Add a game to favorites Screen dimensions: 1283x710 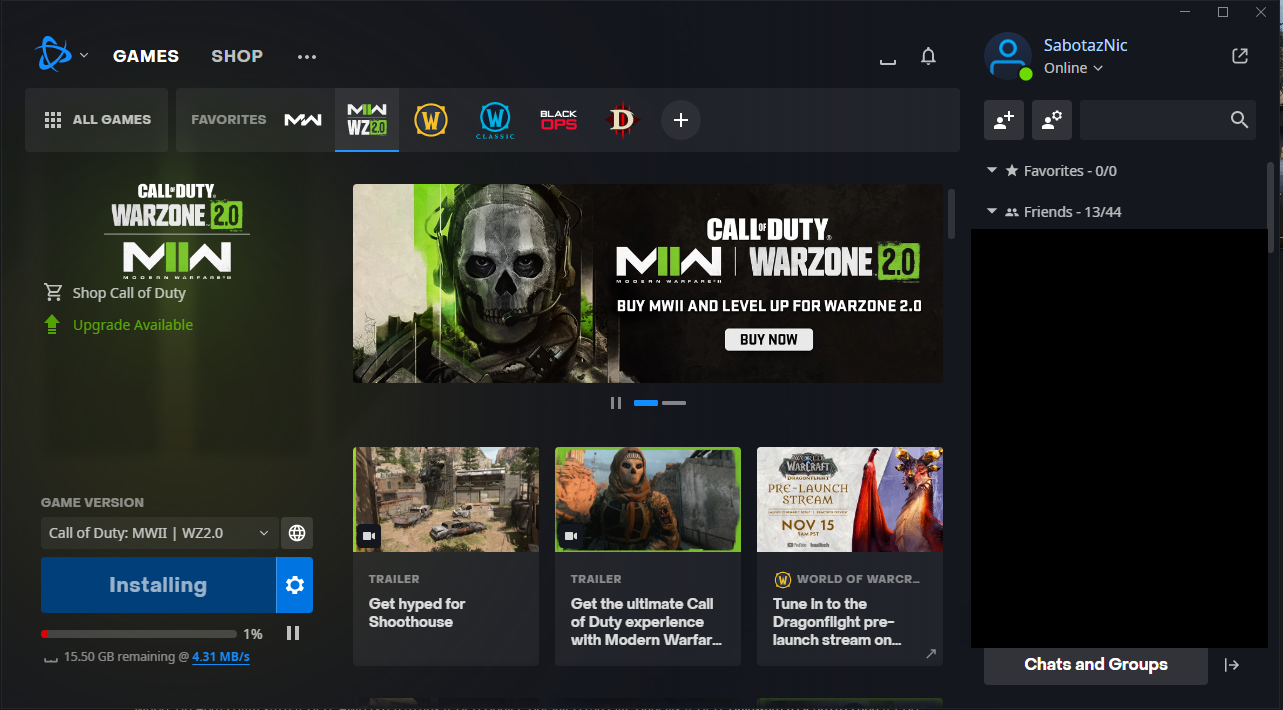tap(681, 120)
